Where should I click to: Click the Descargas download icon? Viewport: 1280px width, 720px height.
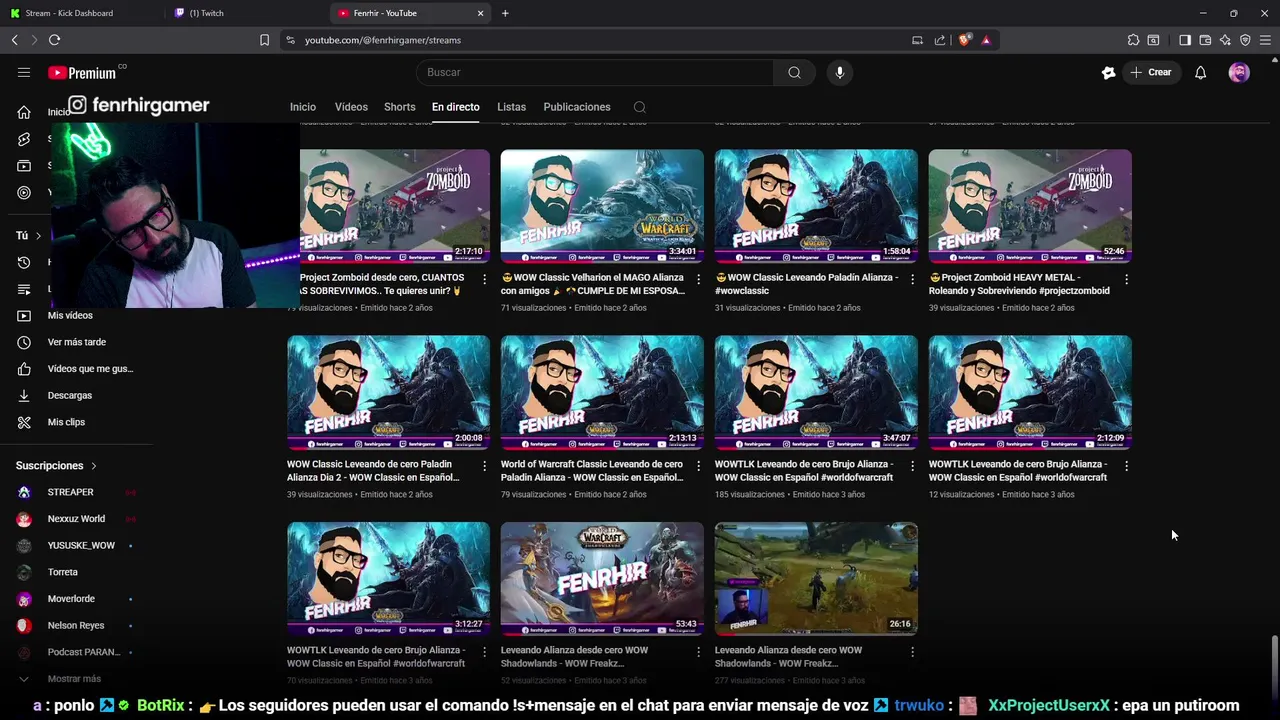tap(24, 395)
